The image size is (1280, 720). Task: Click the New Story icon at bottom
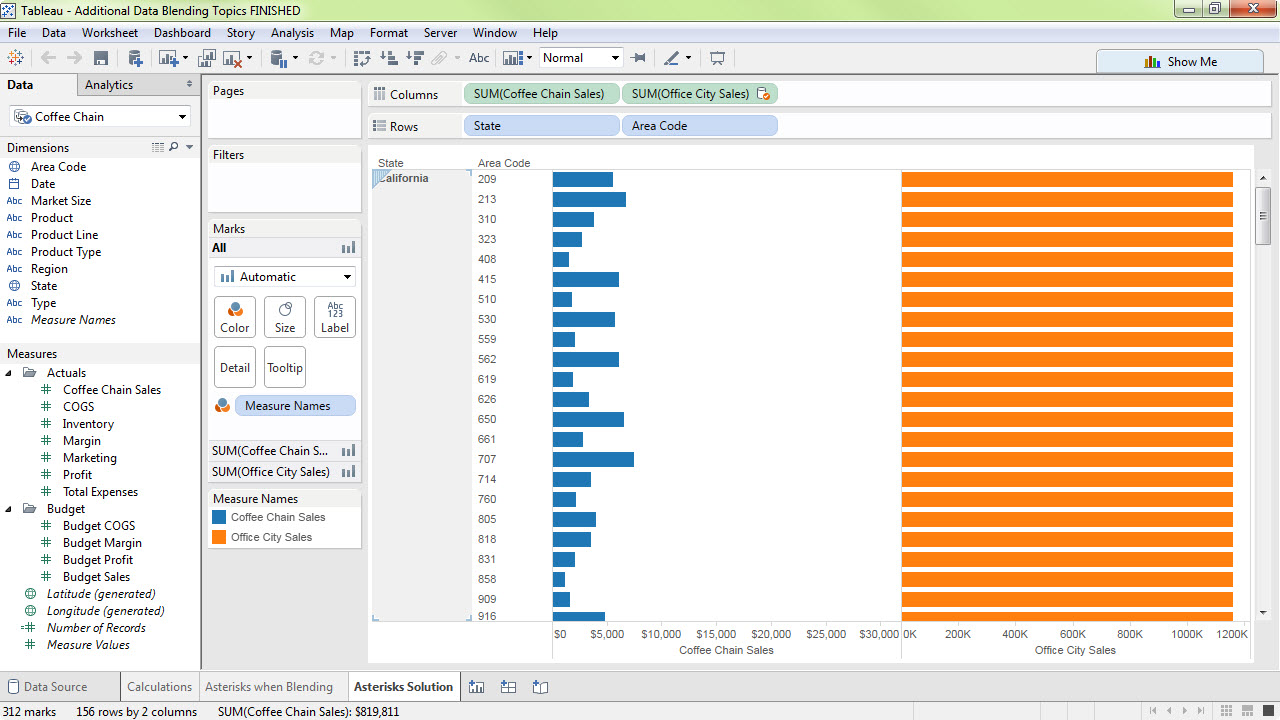(x=540, y=687)
